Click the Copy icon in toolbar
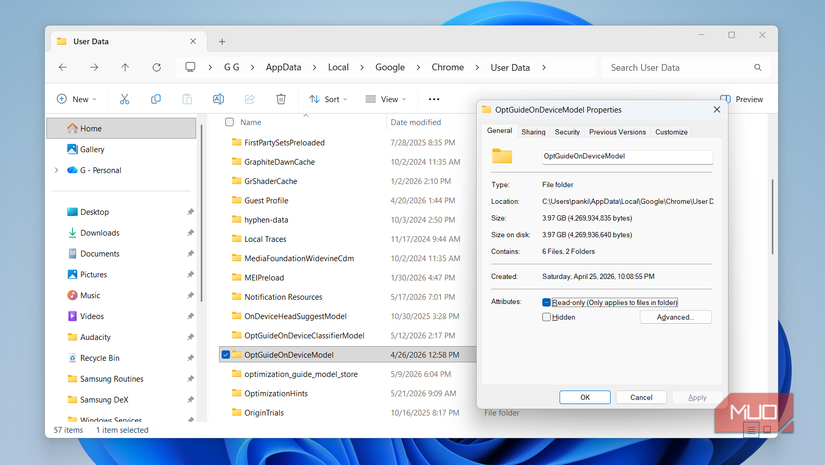The image size is (825, 465). pyautogui.click(x=156, y=99)
